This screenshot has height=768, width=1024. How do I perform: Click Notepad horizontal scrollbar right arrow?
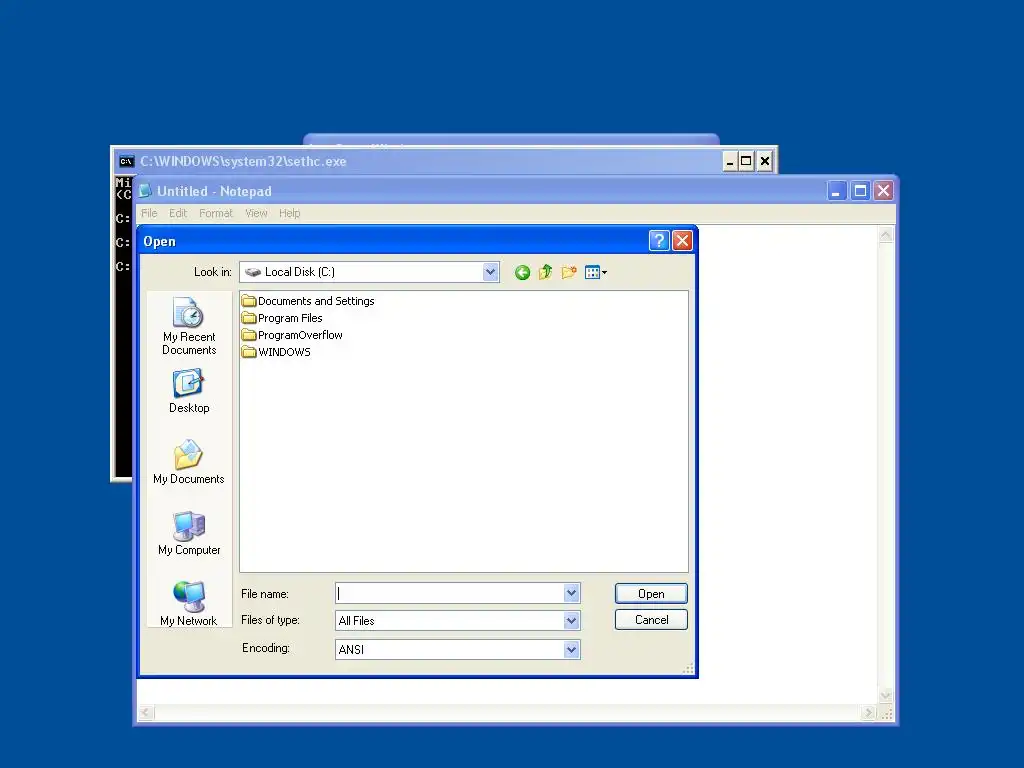pyautogui.click(x=869, y=712)
